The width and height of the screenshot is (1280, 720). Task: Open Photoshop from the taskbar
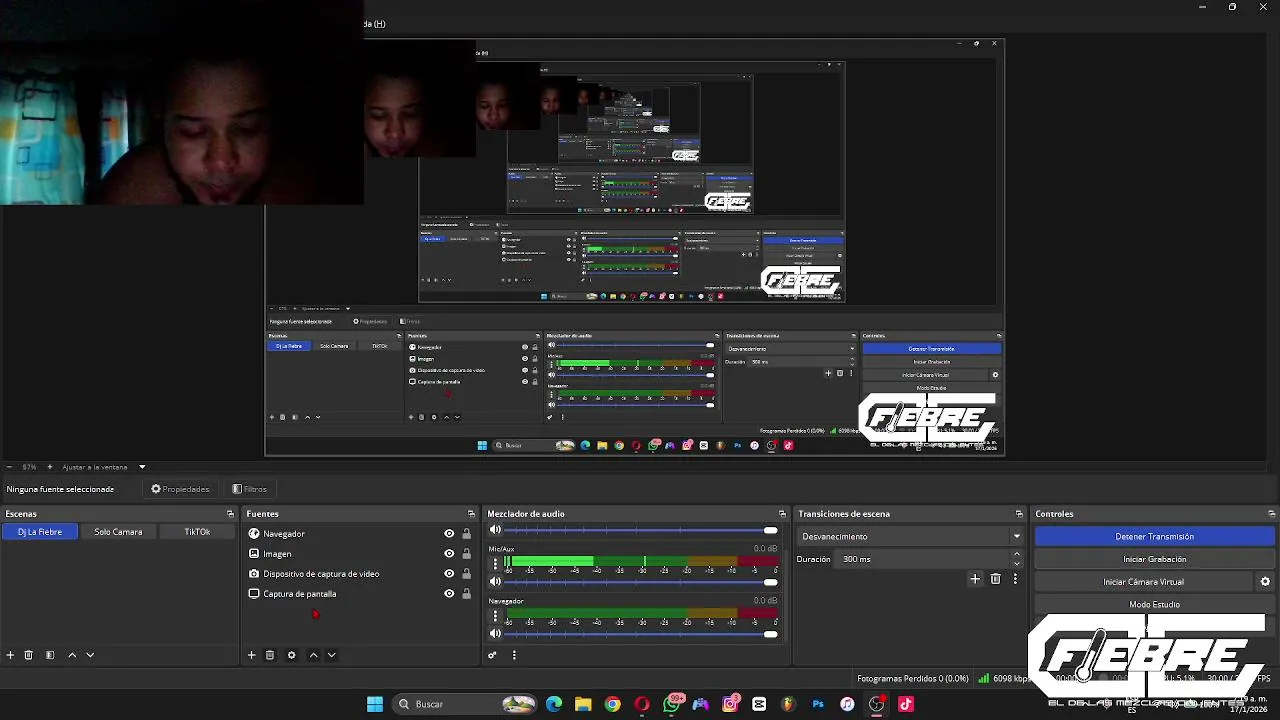click(x=818, y=704)
